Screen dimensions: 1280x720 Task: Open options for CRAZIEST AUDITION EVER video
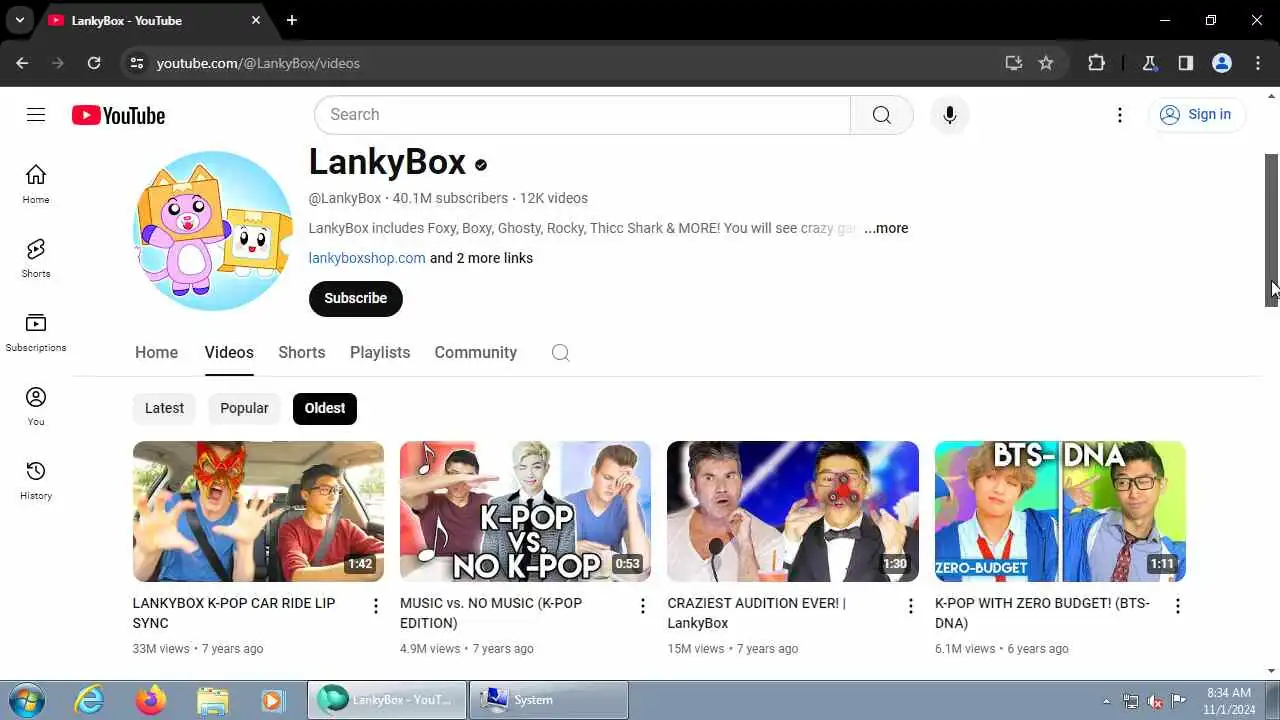tap(911, 606)
